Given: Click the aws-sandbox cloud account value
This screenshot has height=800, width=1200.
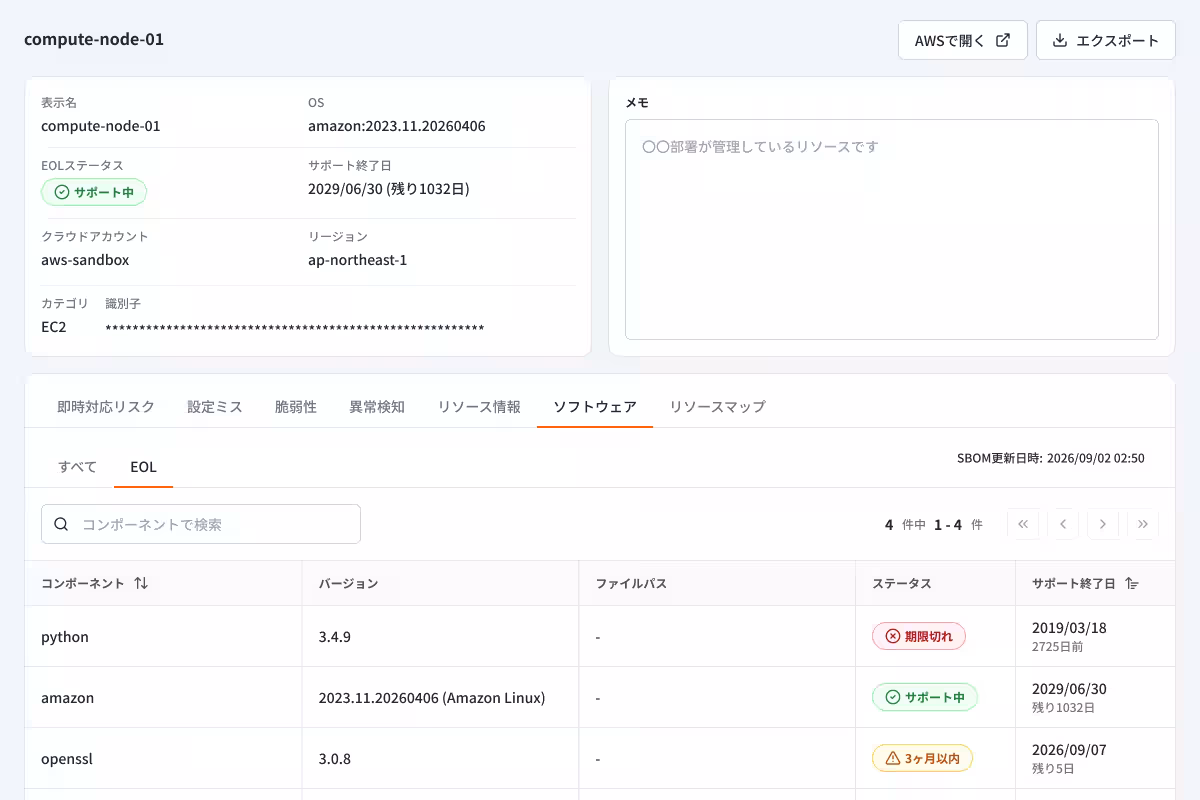Looking at the screenshot, I should 85,260.
